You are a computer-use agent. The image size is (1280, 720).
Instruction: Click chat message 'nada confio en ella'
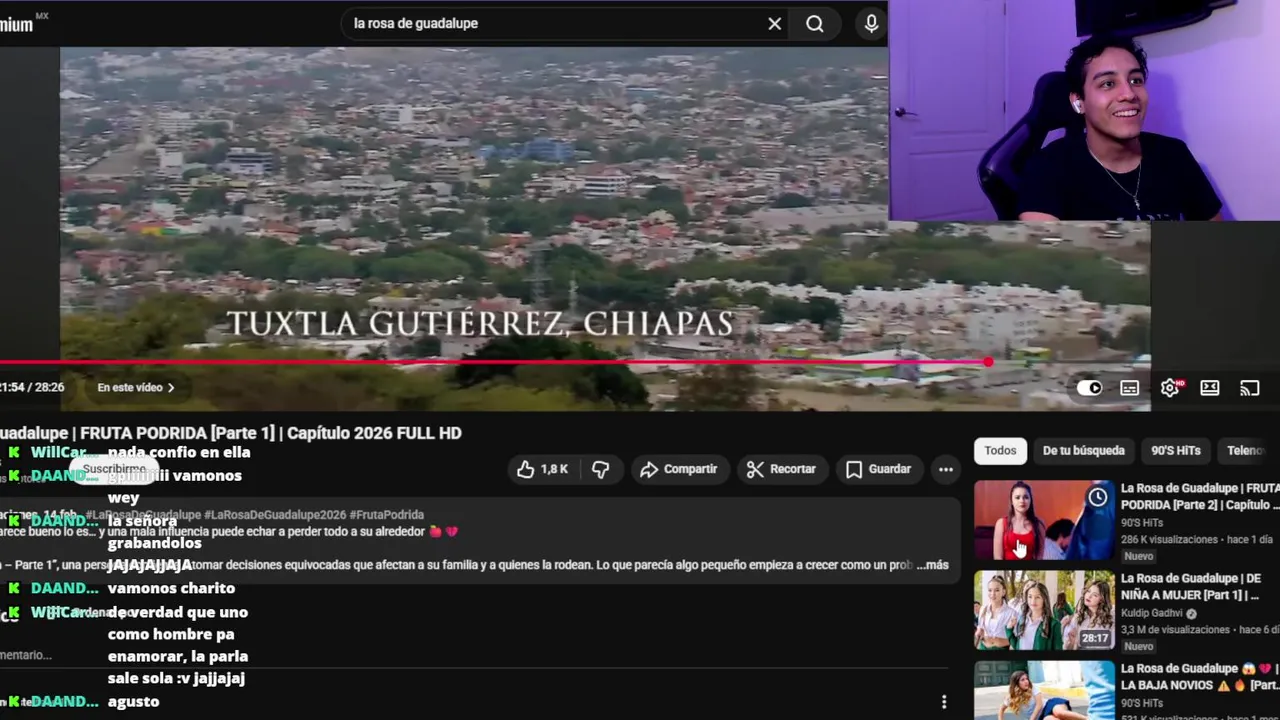coord(179,452)
